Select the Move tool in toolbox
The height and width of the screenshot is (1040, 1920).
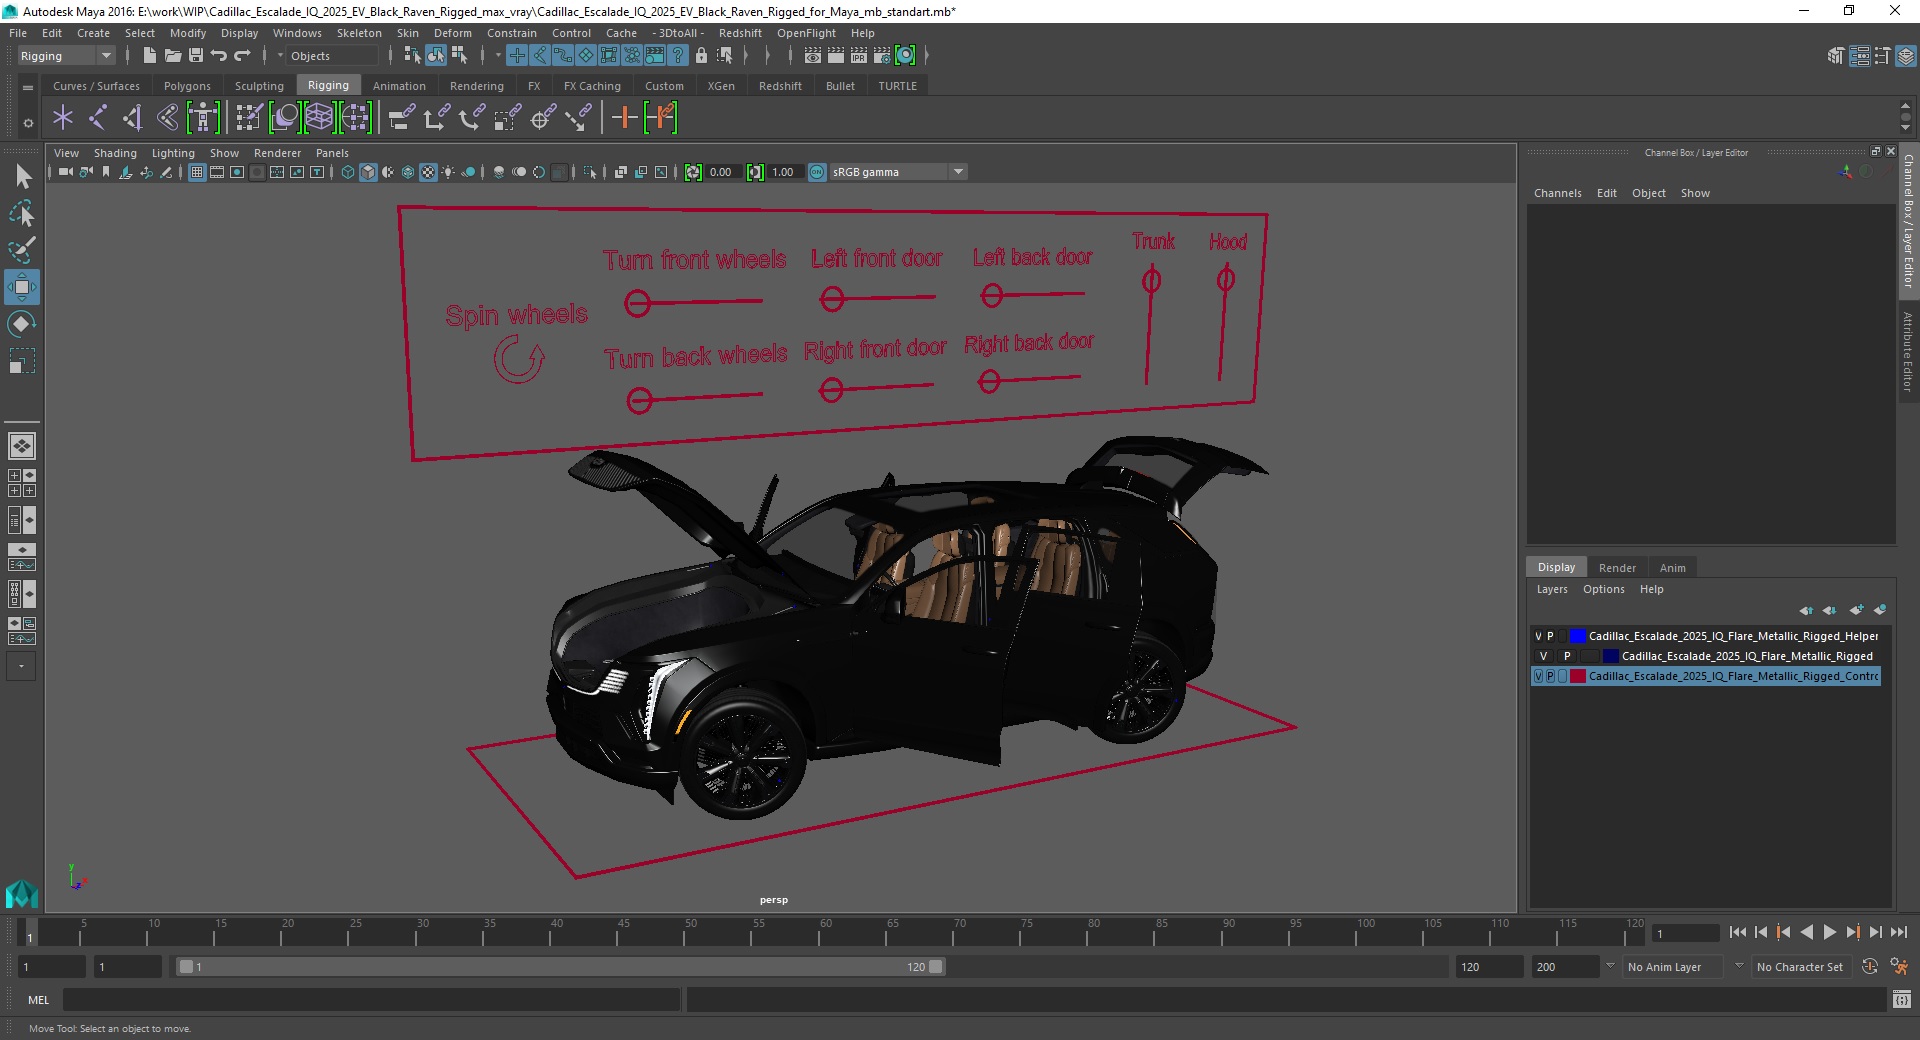click(22, 287)
